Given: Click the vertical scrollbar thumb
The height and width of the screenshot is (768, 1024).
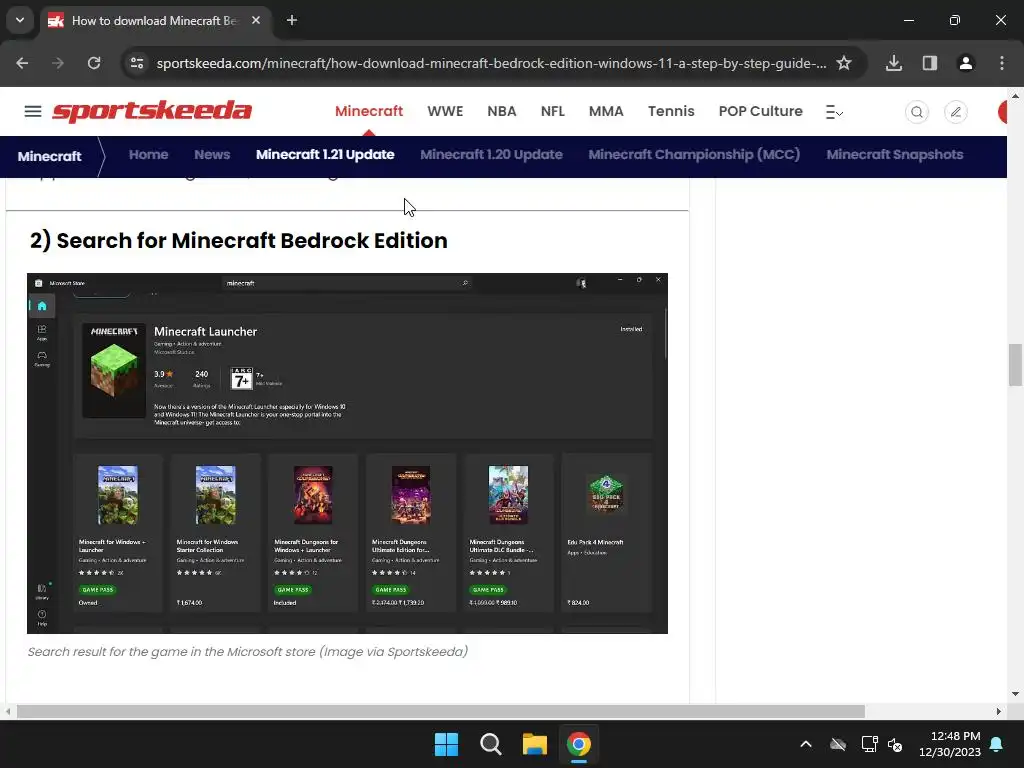Looking at the screenshot, I should tap(1015, 365).
